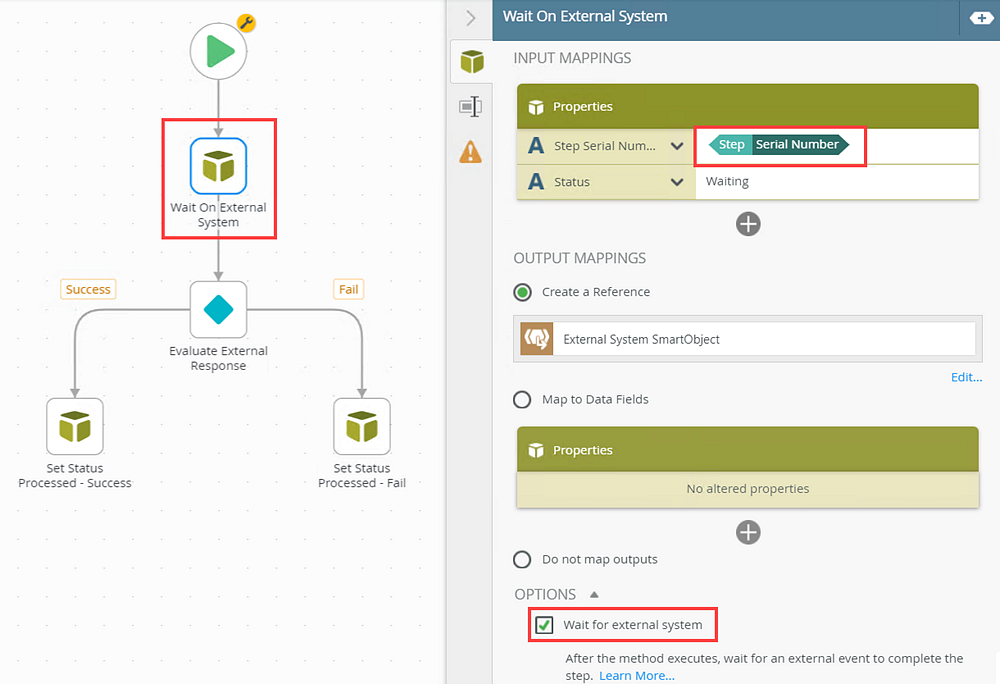Uncheck Wait for external system checkbox

pos(544,625)
